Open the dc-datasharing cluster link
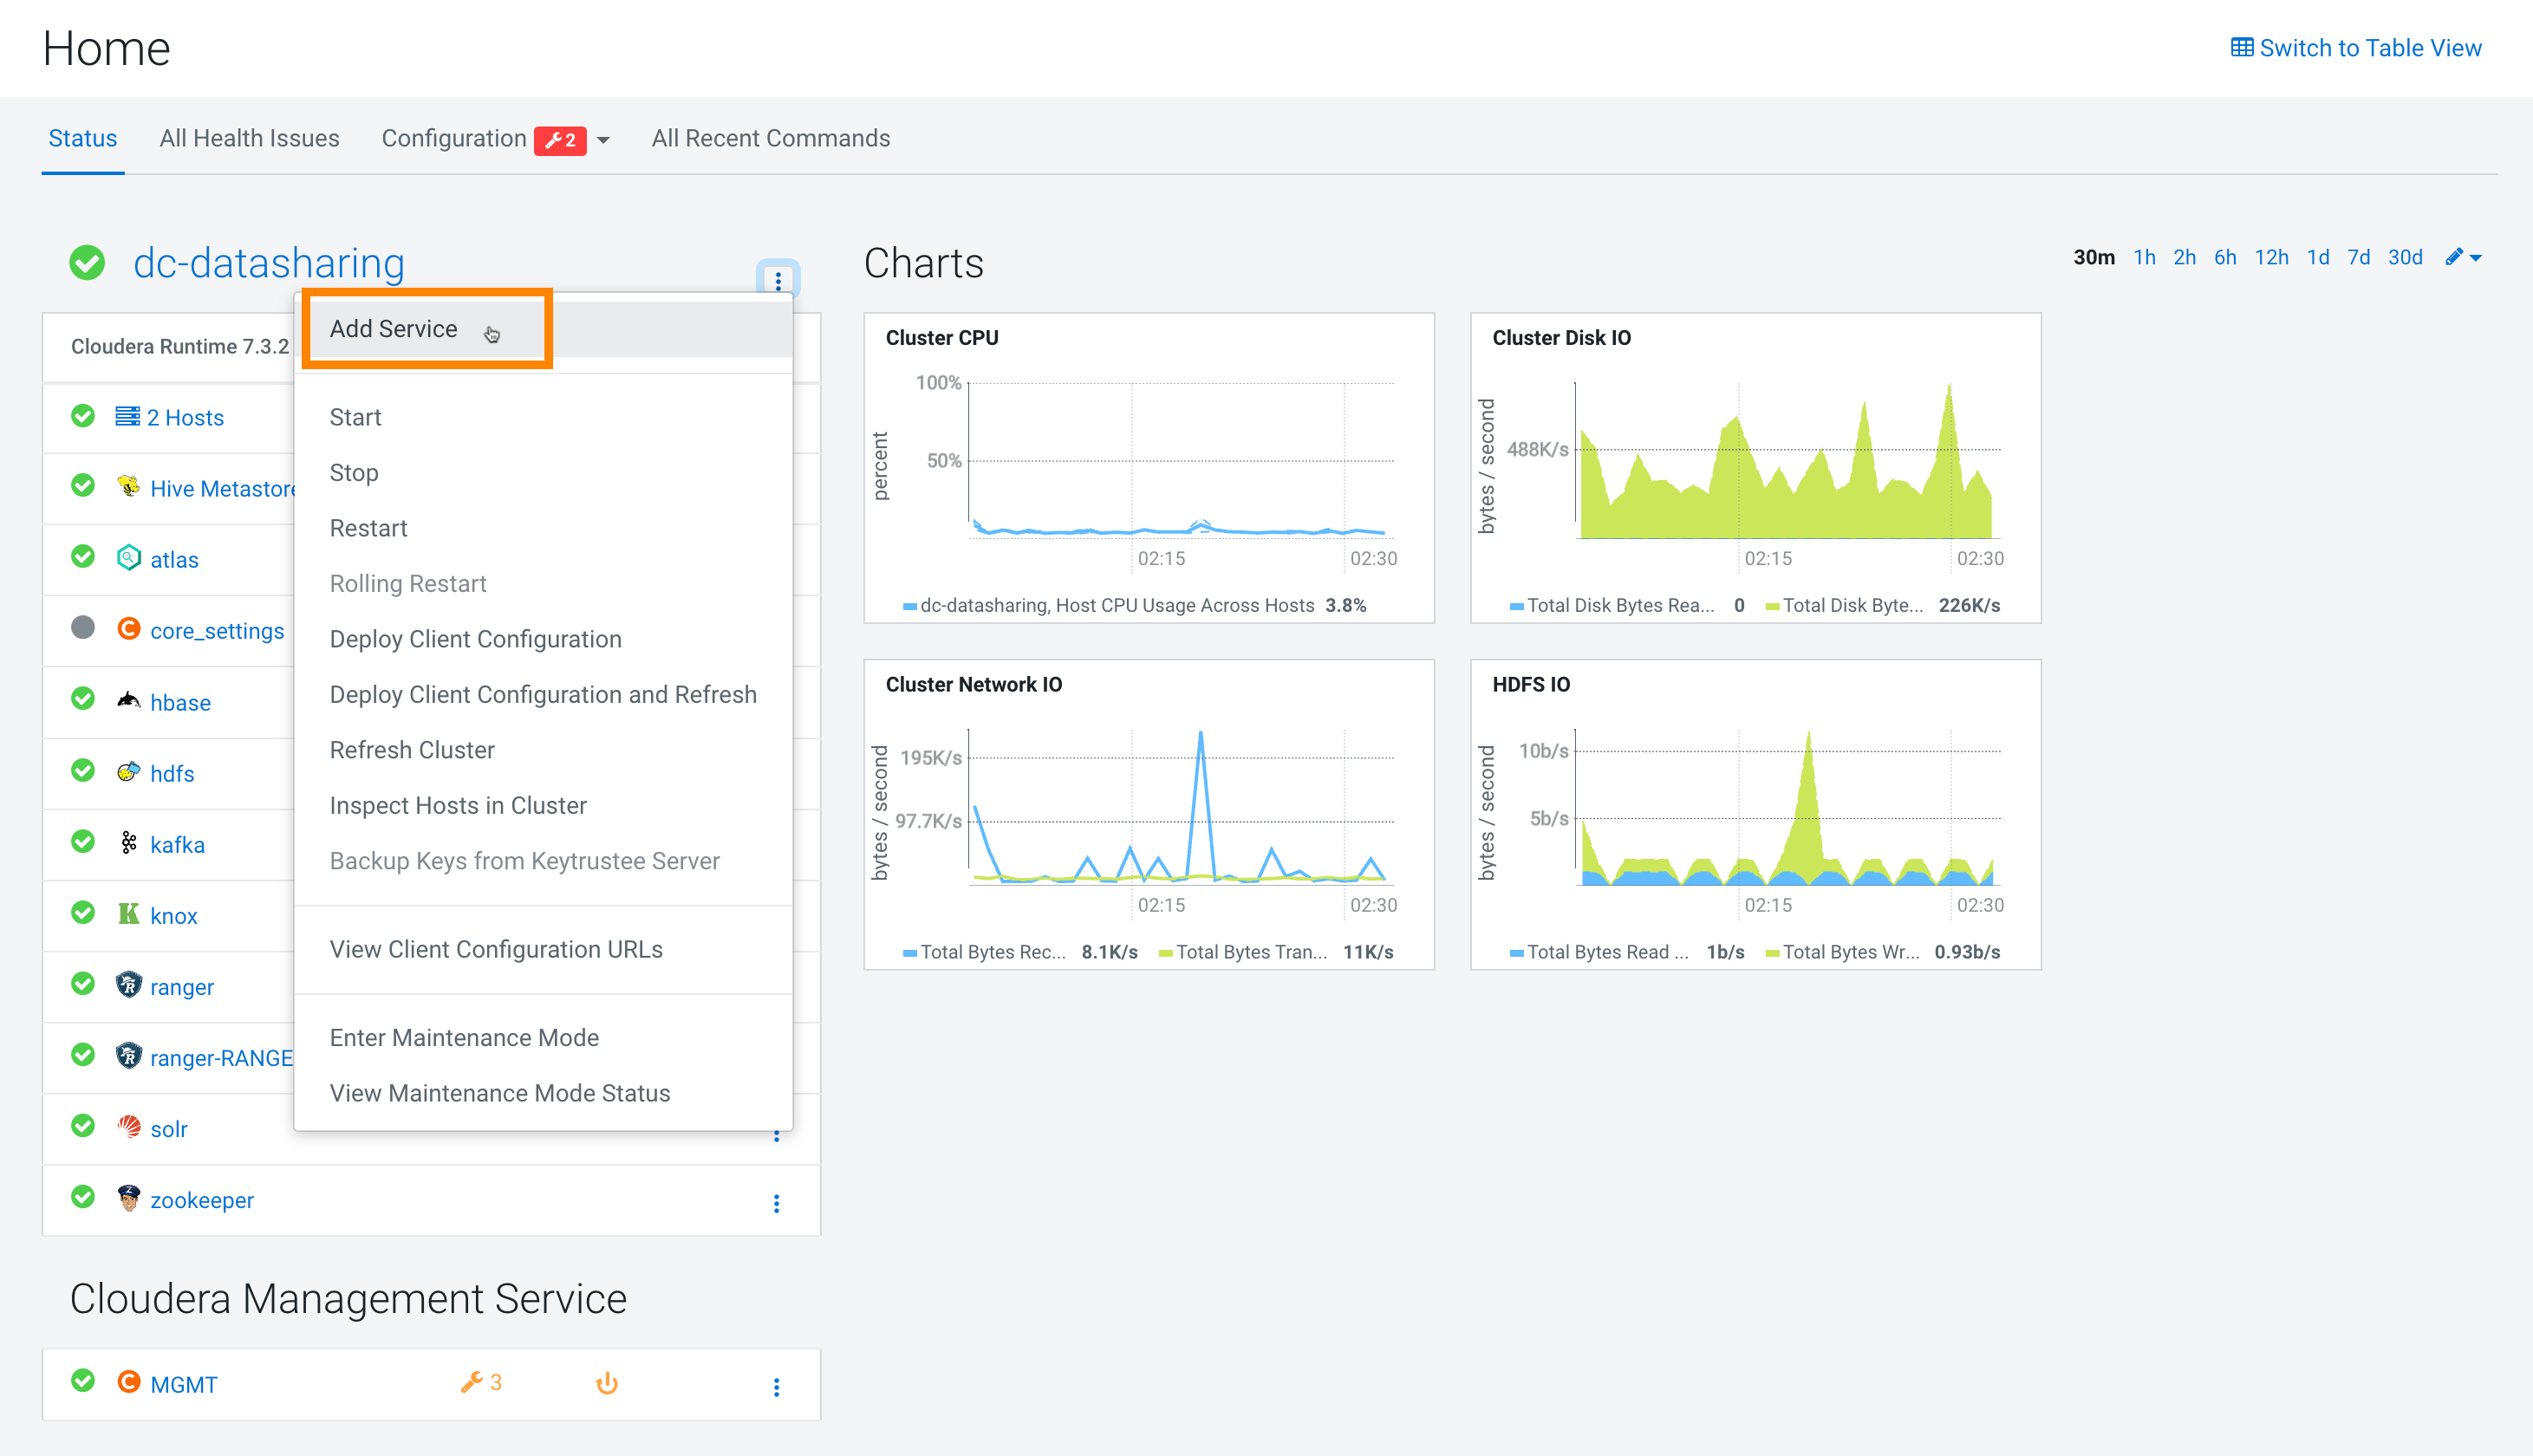The image size is (2533, 1456). click(268, 263)
